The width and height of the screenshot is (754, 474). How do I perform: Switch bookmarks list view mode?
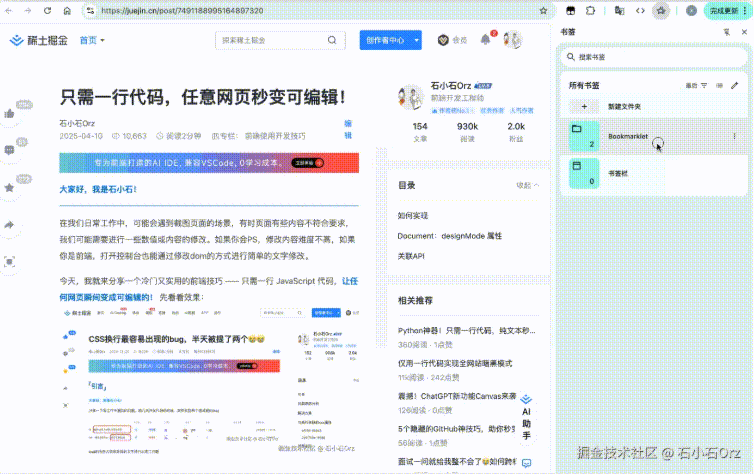click(719, 86)
